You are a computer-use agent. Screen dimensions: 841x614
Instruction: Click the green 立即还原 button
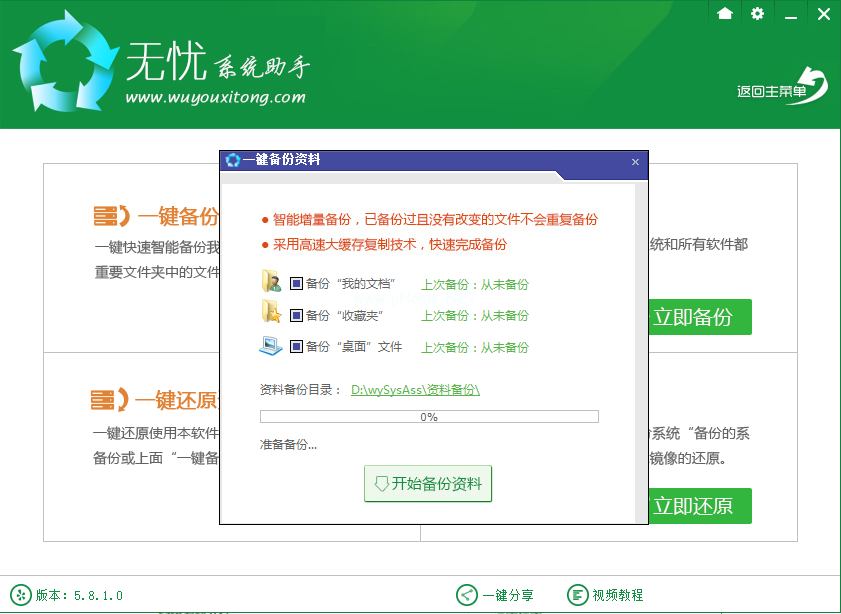point(699,506)
